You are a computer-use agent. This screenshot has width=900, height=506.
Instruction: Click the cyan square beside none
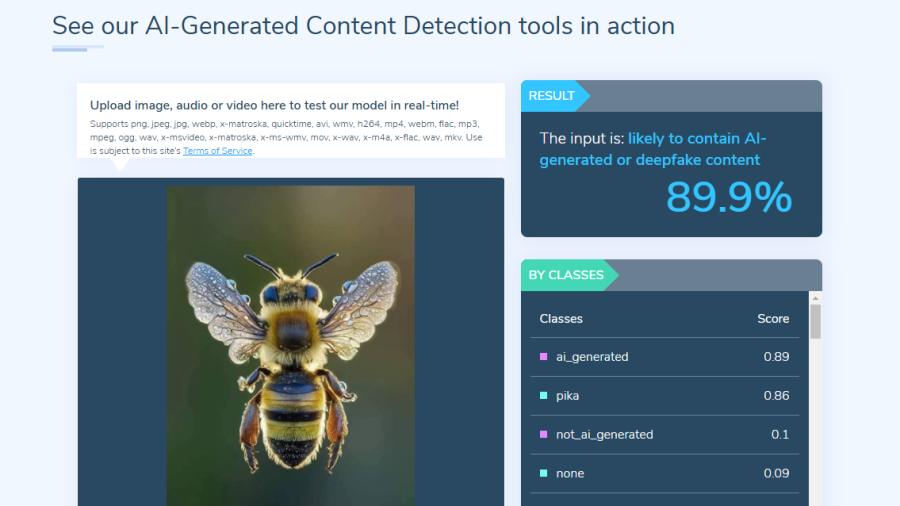click(x=543, y=474)
